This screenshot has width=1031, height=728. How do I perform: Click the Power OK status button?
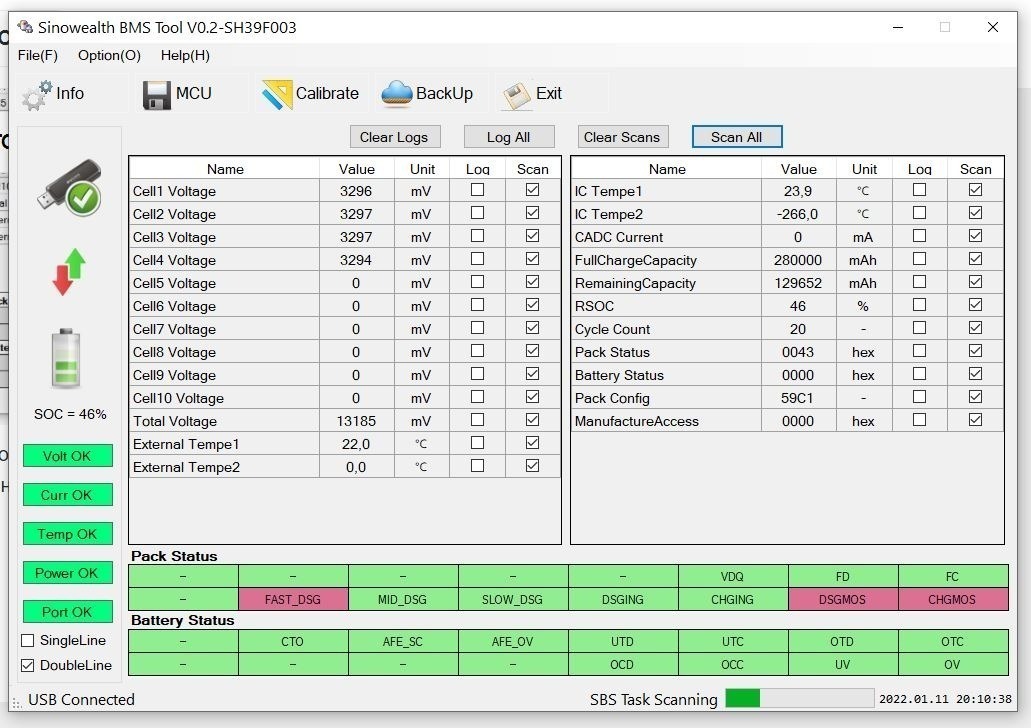tap(67, 573)
